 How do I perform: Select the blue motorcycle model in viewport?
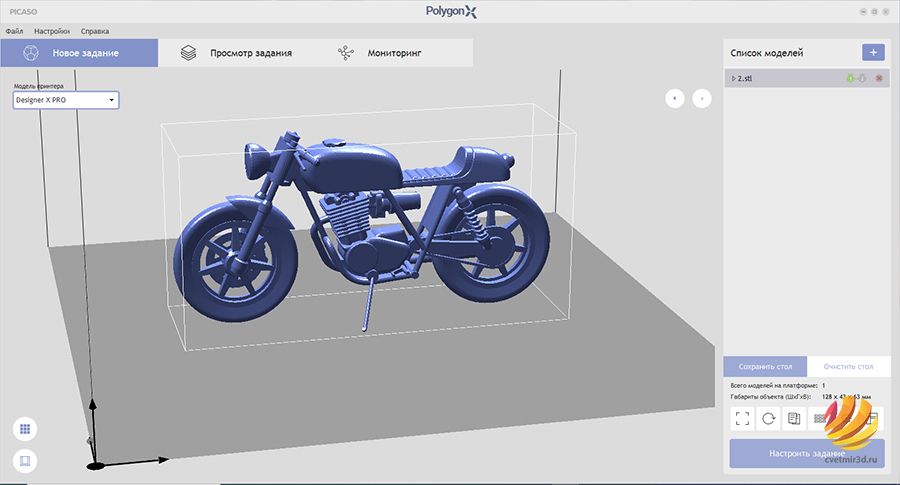click(x=362, y=230)
